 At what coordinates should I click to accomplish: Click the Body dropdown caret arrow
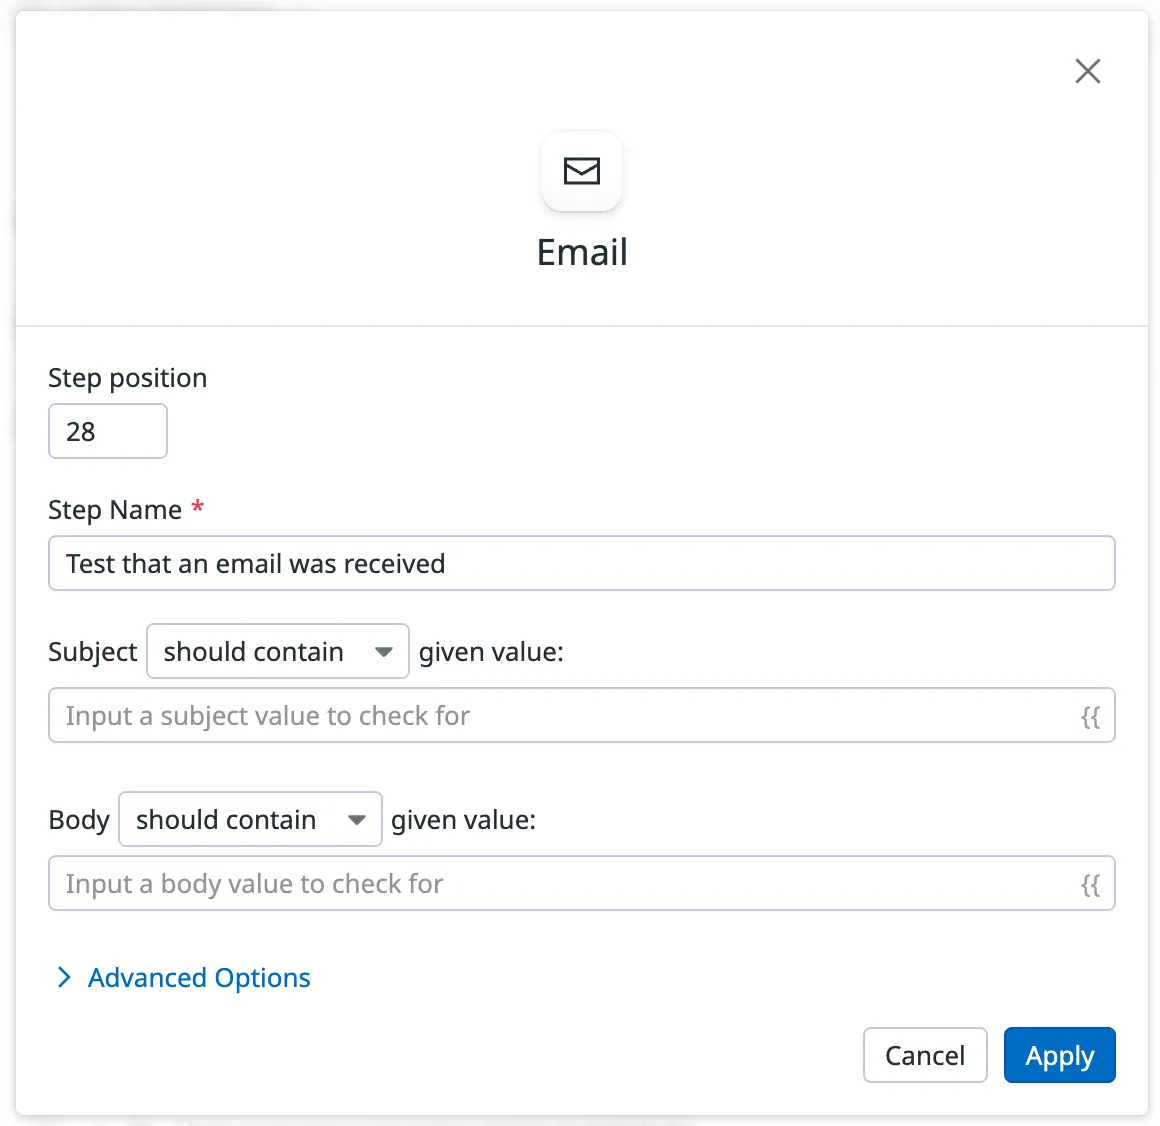click(356, 820)
